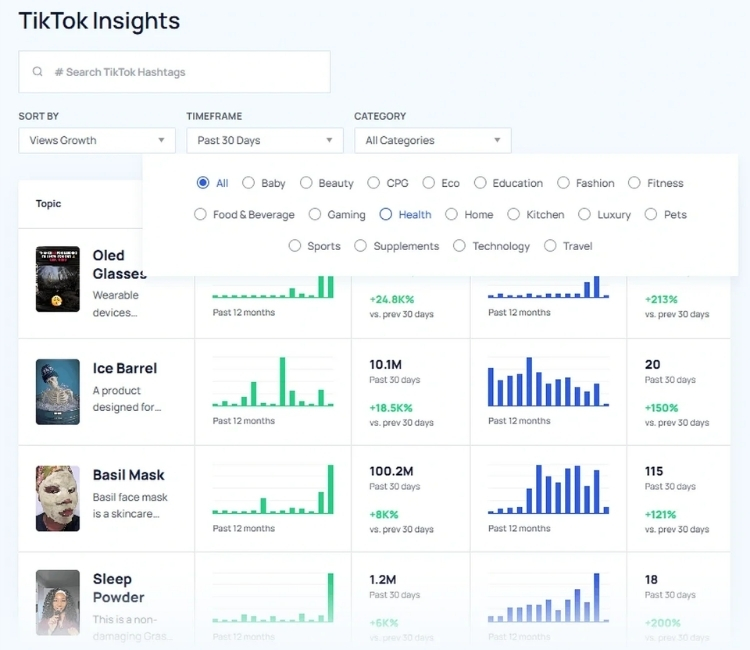Click the search magnifier icon
The width and height of the screenshot is (750, 650).
pos(37,72)
